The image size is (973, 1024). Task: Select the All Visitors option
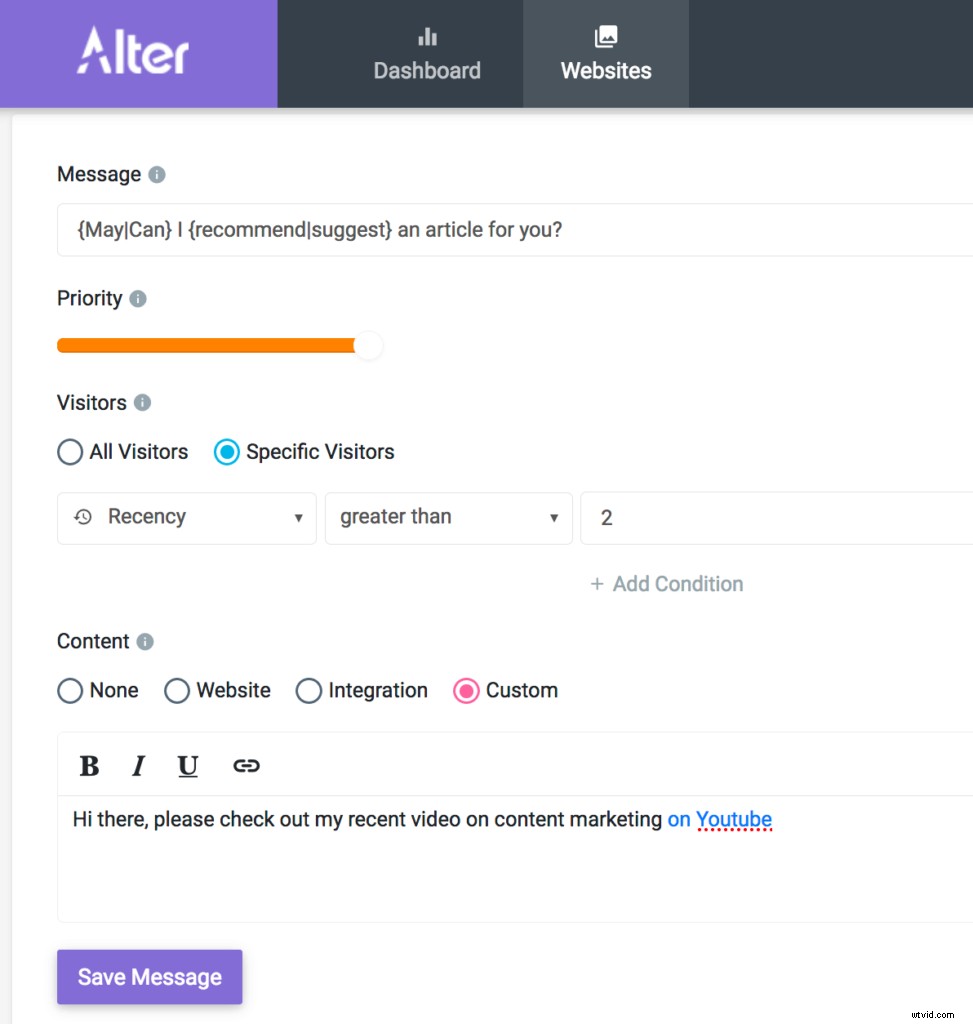[x=70, y=452]
